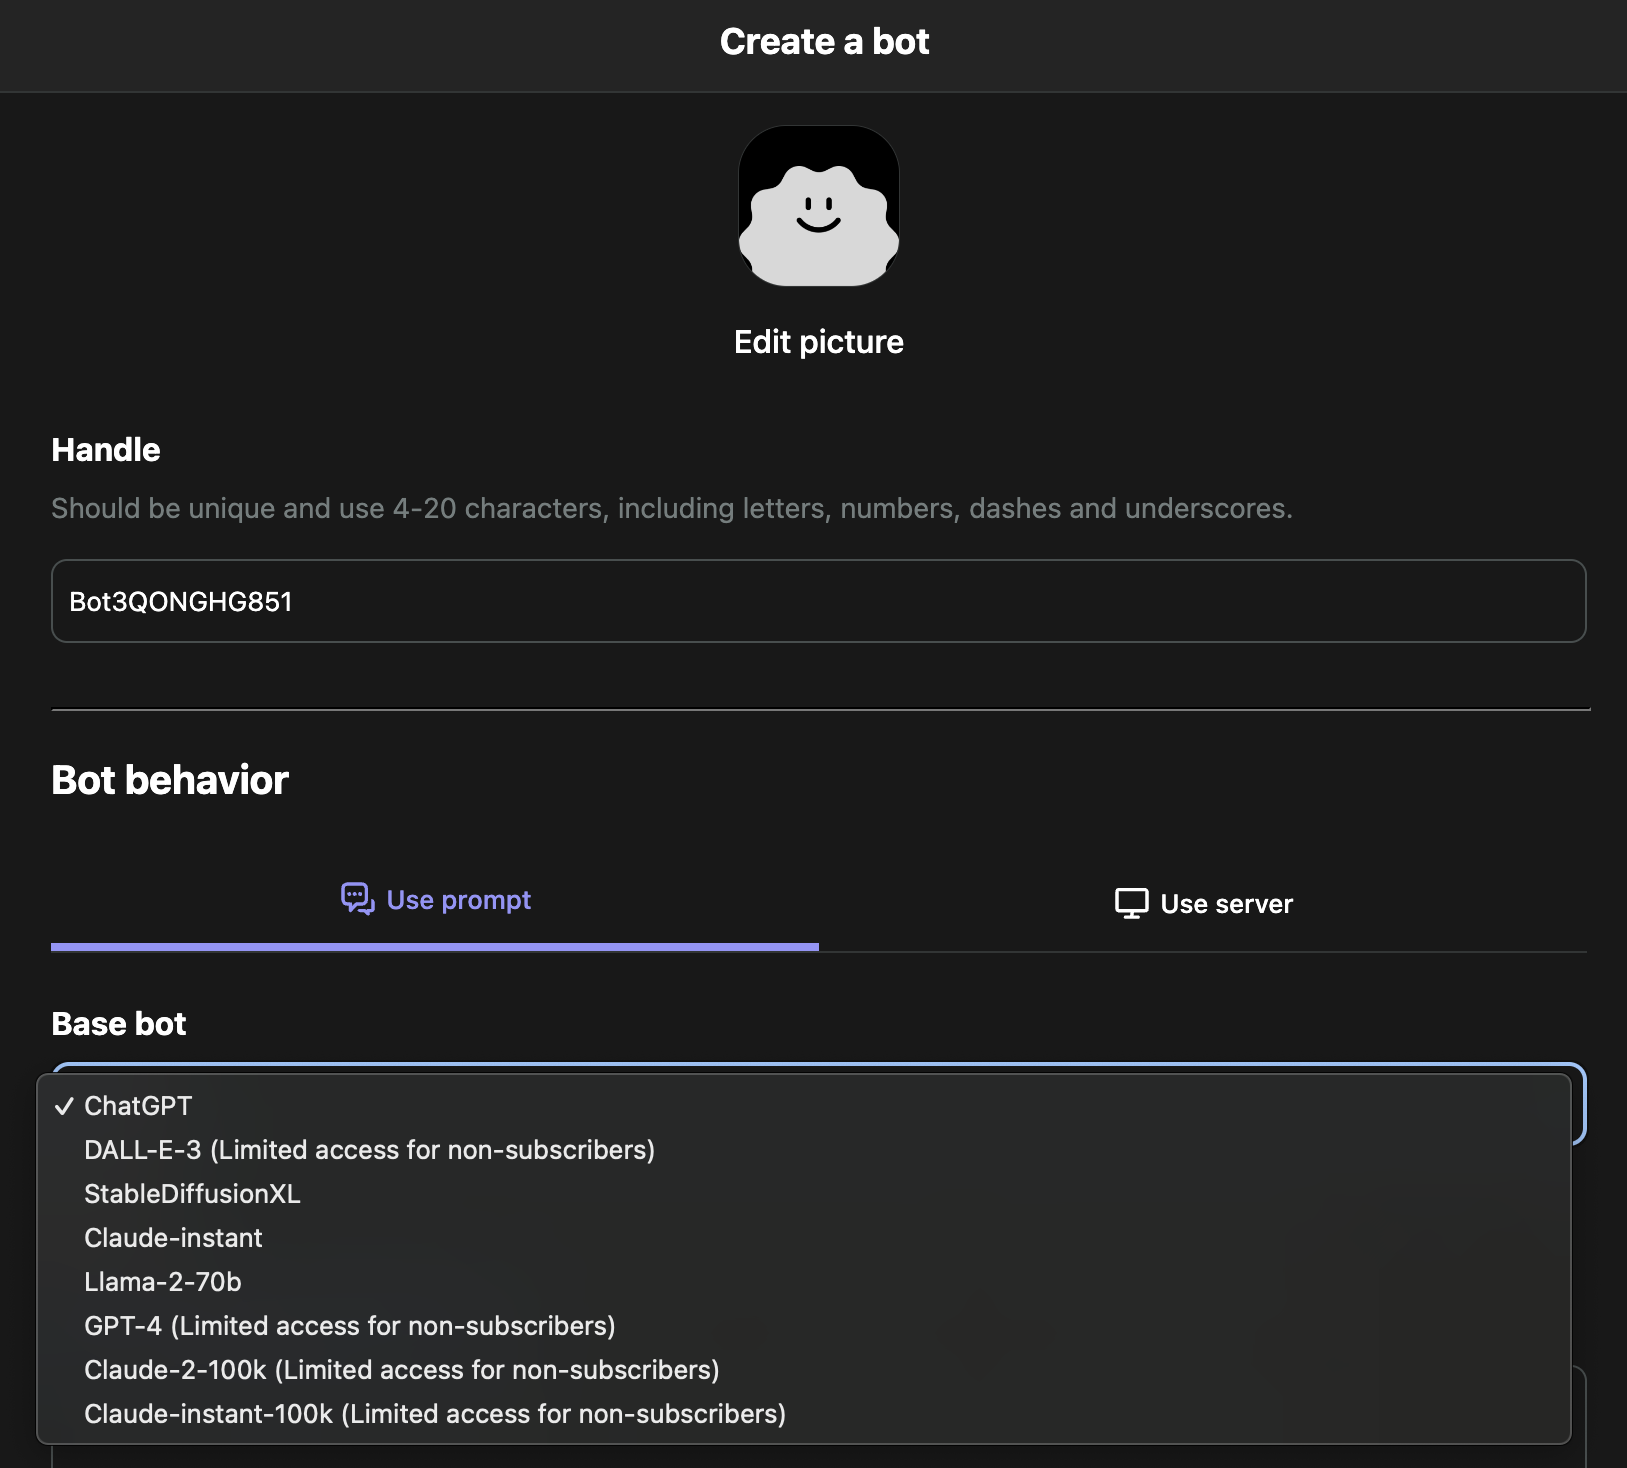Click the chat bubble icon beside Use prompt
The height and width of the screenshot is (1468, 1627).
pyautogui.click(x=357, y=899)
